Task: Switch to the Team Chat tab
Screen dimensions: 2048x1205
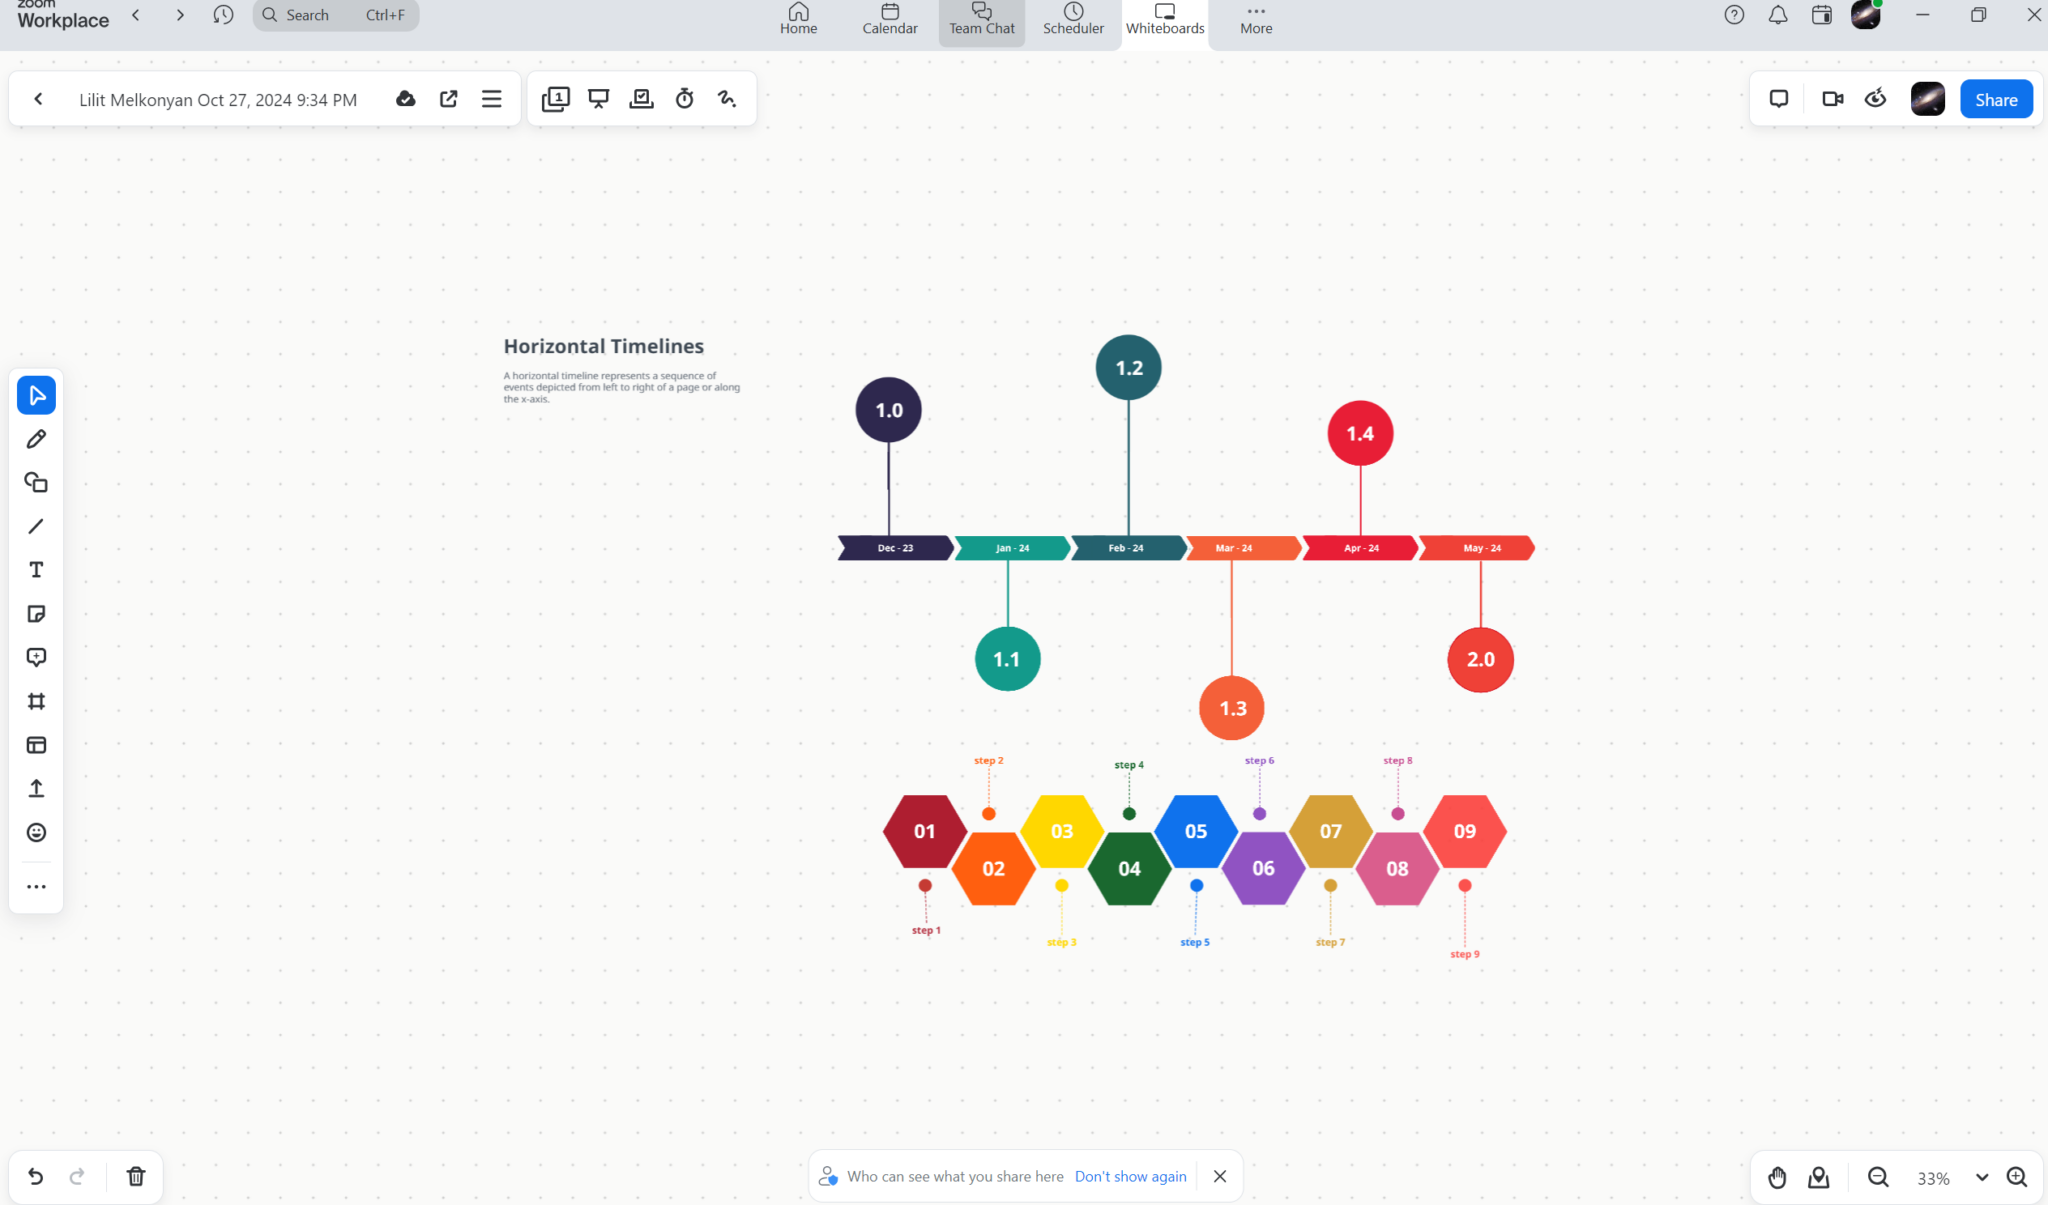Action: coord(981,19)
